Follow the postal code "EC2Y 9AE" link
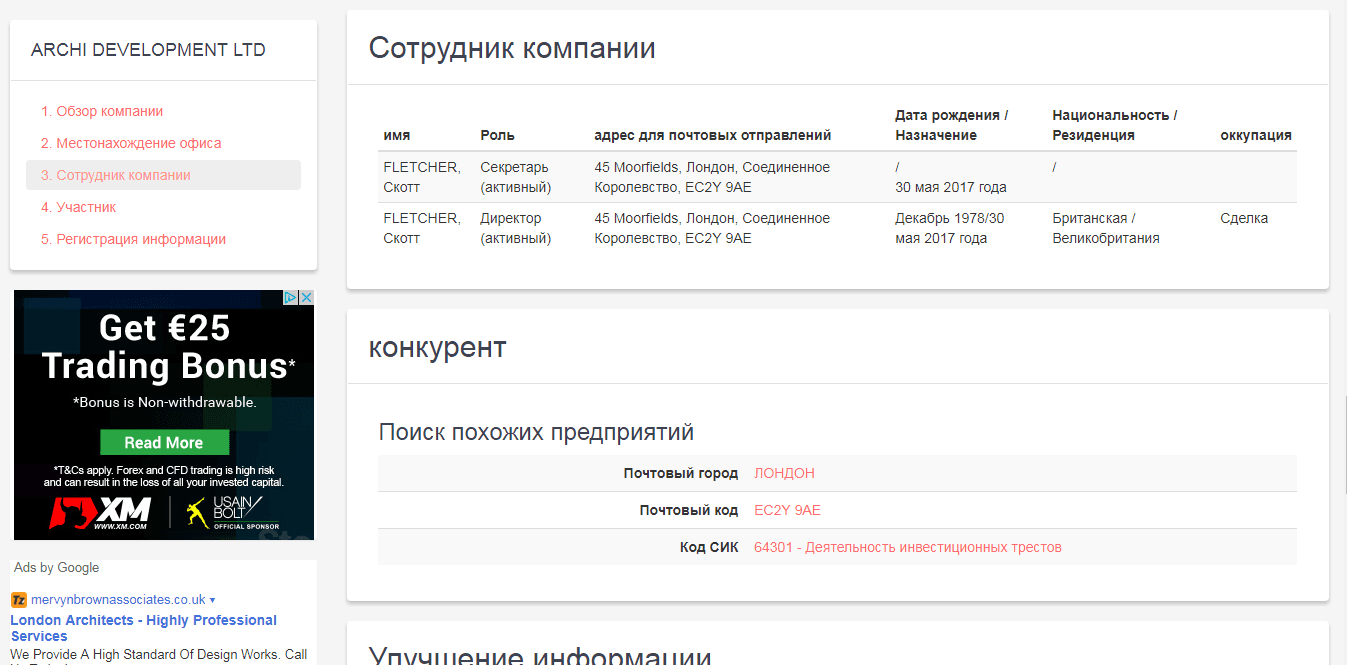This screenshot has width=1347, height=665. [x=786, y=509]
